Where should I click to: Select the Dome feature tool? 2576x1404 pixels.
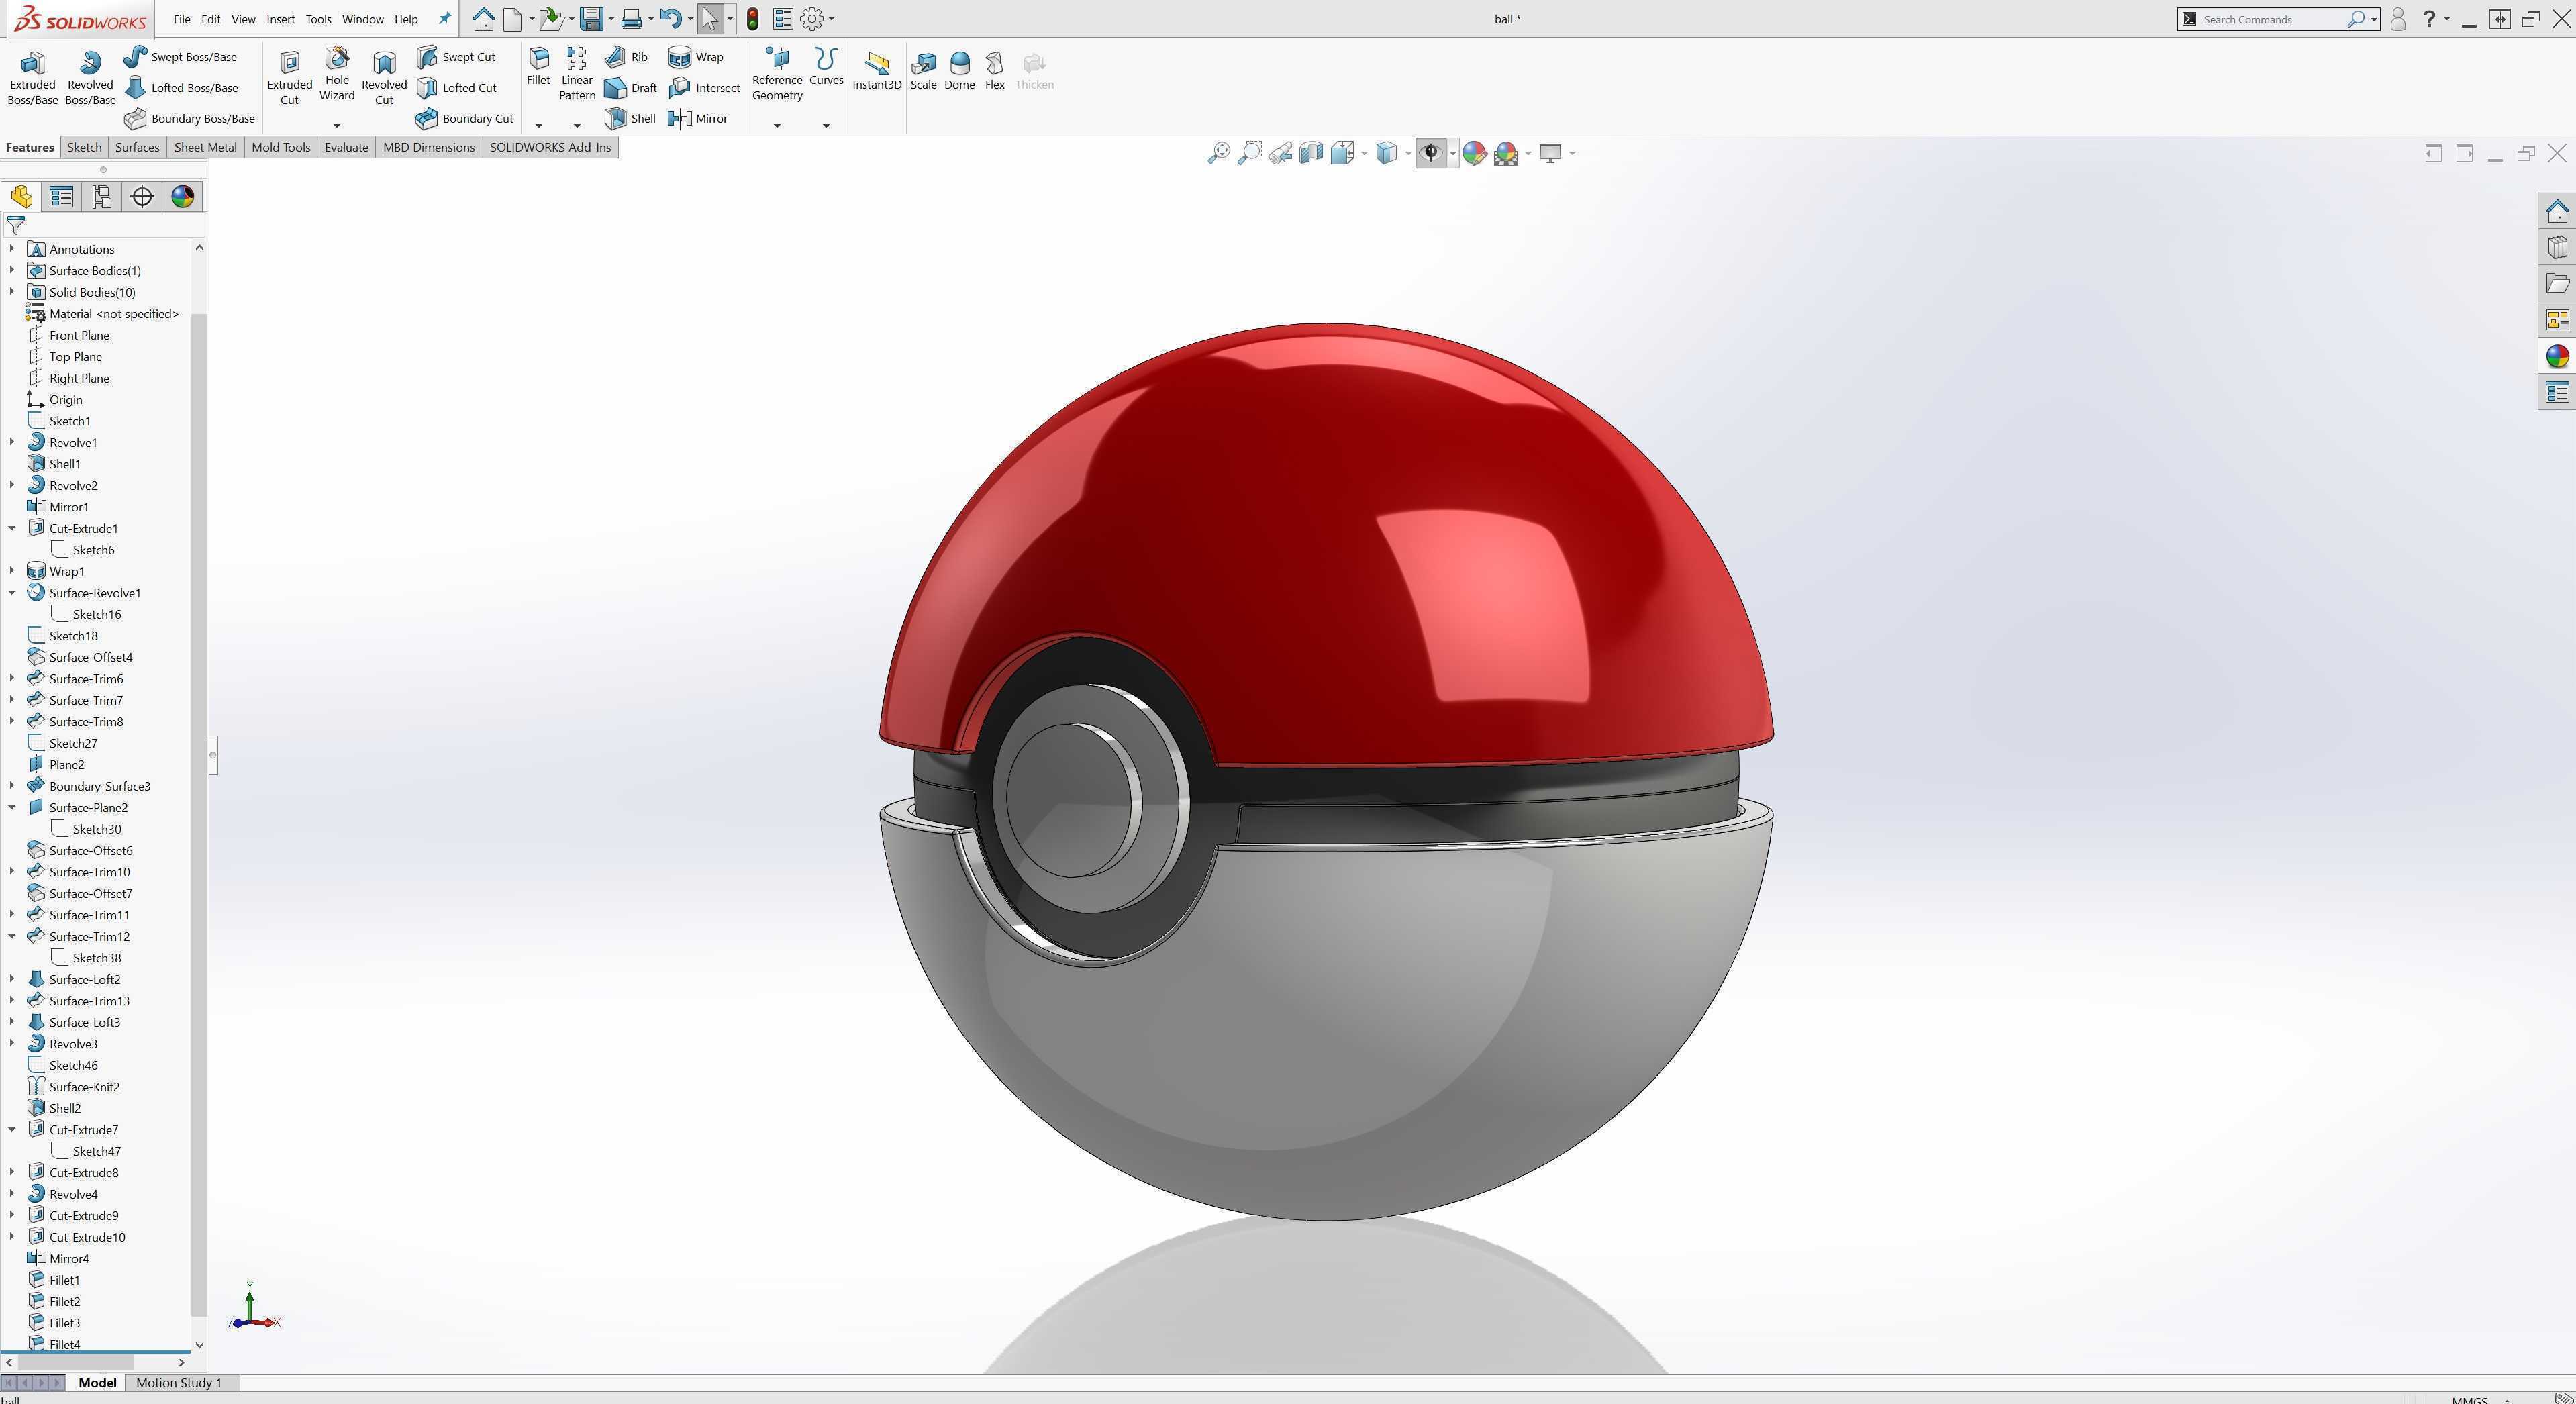click(x=959, y=71)
